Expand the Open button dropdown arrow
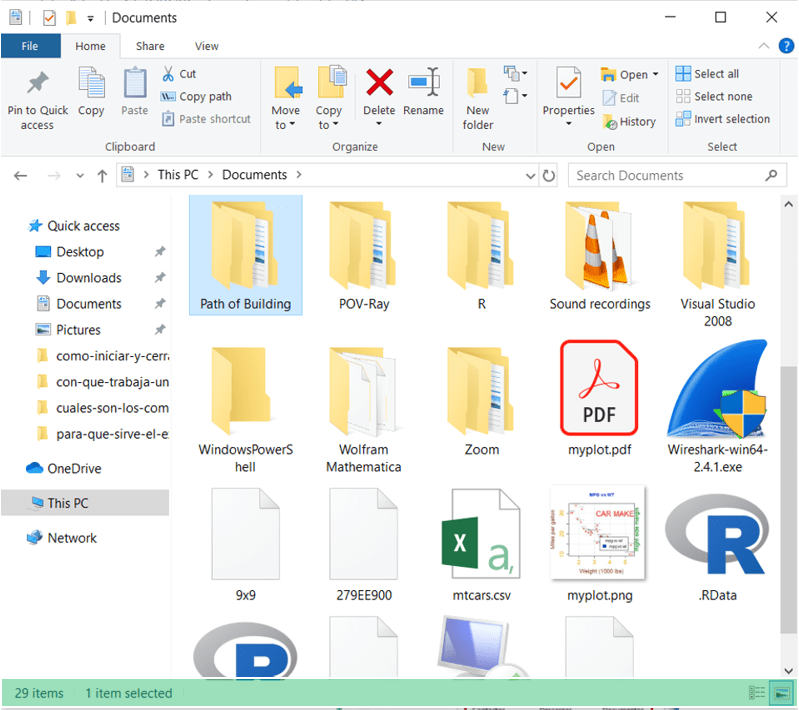This screenshot has width=799, height=710. pos(655,75)
